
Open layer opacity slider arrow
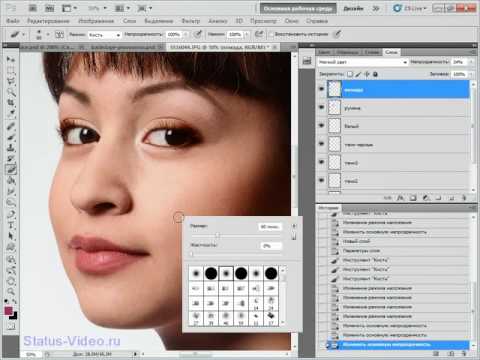(471, 62)
